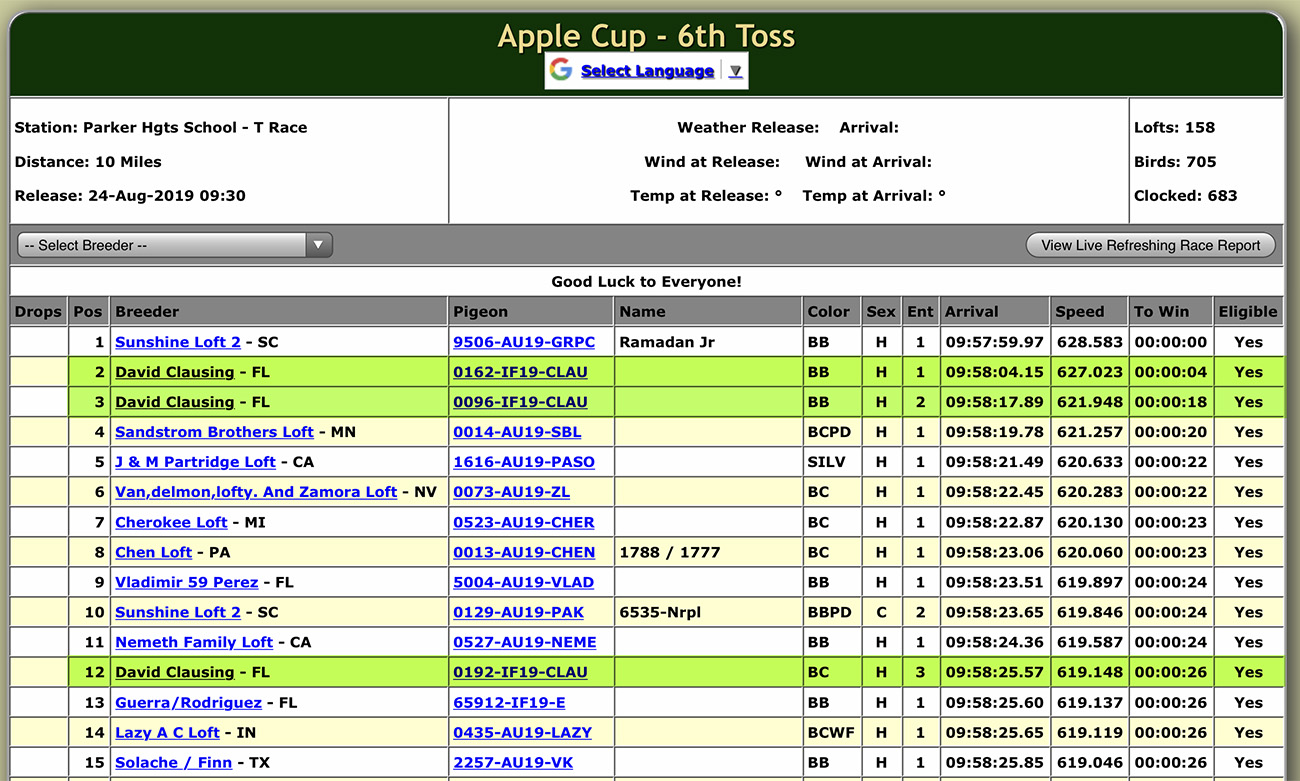
Task: Open the Select Language link
Action: point(647,71)
